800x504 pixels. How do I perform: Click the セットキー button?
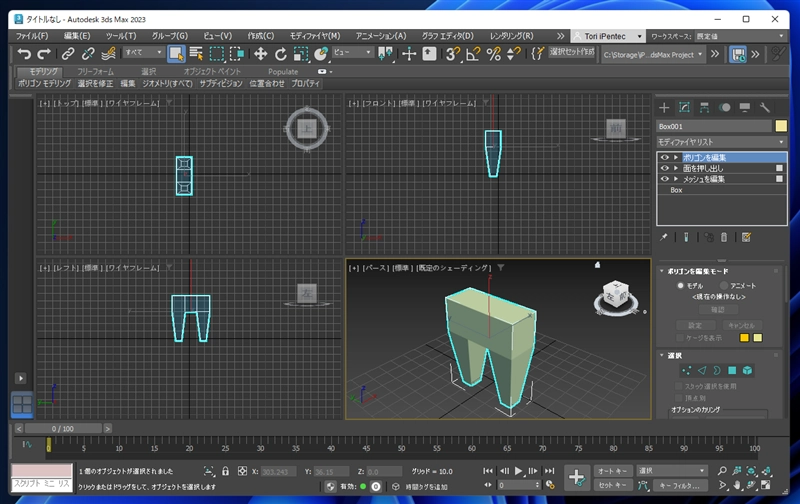pyautogui.click(x=613, y=485)
